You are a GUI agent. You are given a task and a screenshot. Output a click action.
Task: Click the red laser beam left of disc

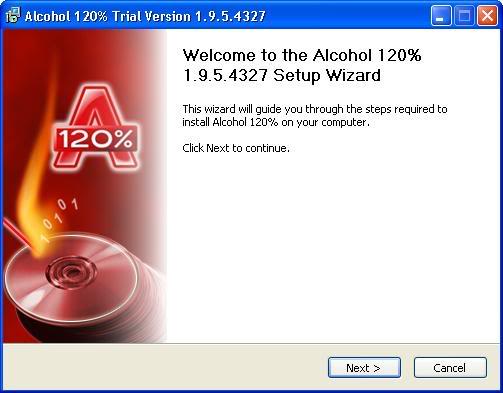click(18, 233)
